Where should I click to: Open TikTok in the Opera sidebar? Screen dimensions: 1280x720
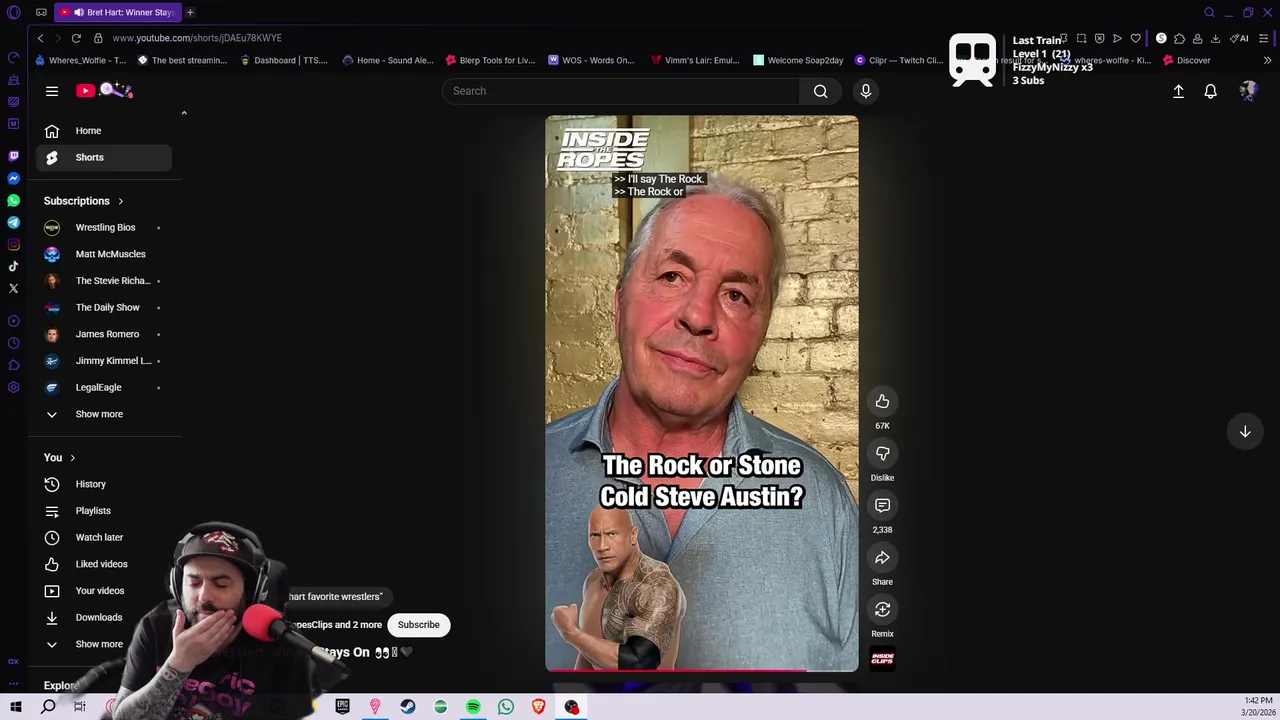pyautogui.click(x=13, y=266)
